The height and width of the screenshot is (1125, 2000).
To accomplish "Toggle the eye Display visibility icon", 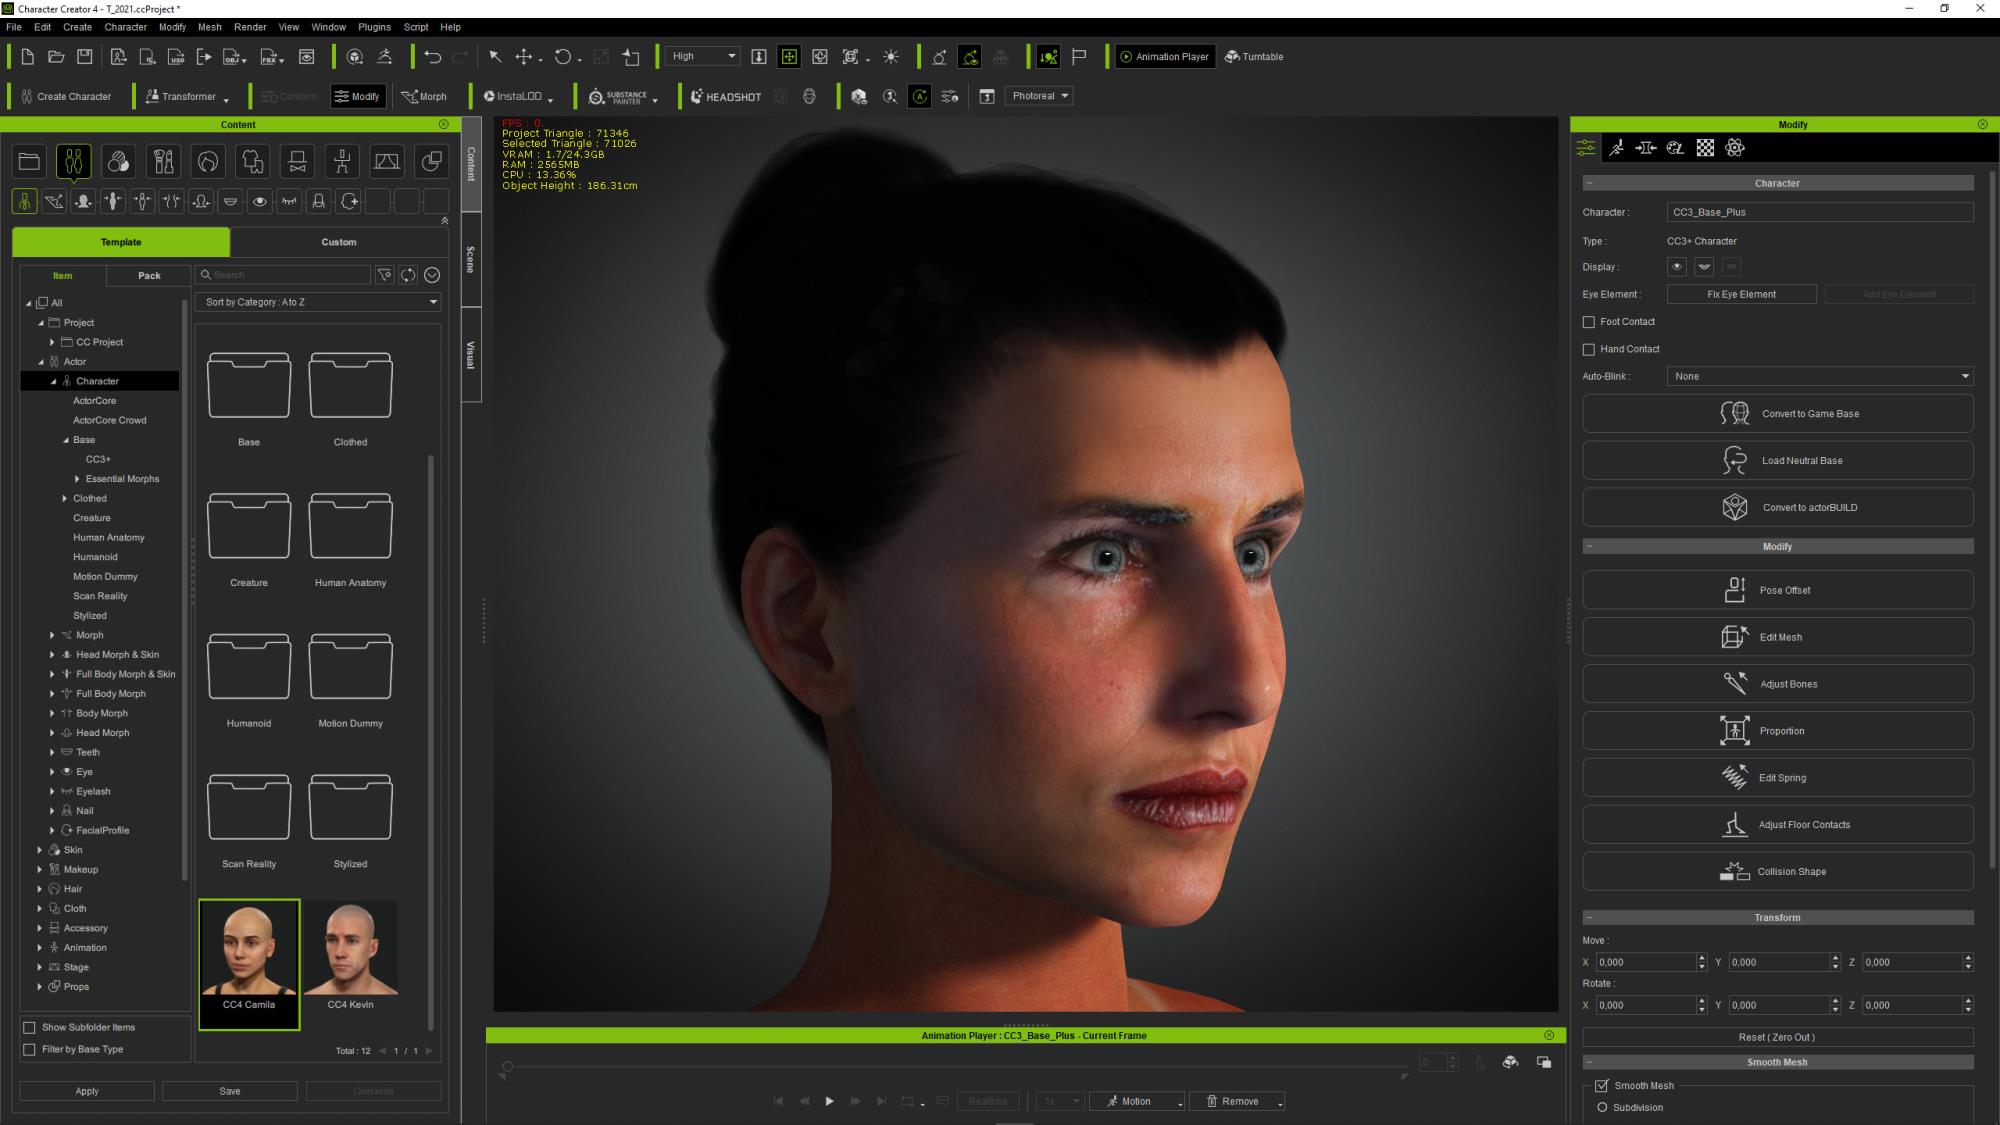I will (1677, 267).
